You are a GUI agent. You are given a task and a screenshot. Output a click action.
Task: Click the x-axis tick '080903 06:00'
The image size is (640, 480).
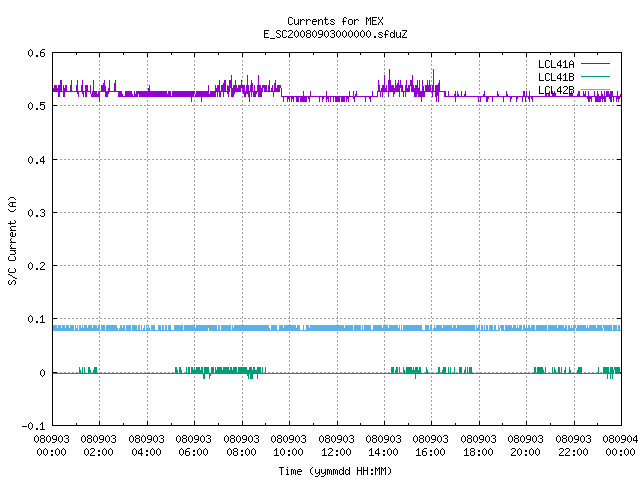point(194,445)
